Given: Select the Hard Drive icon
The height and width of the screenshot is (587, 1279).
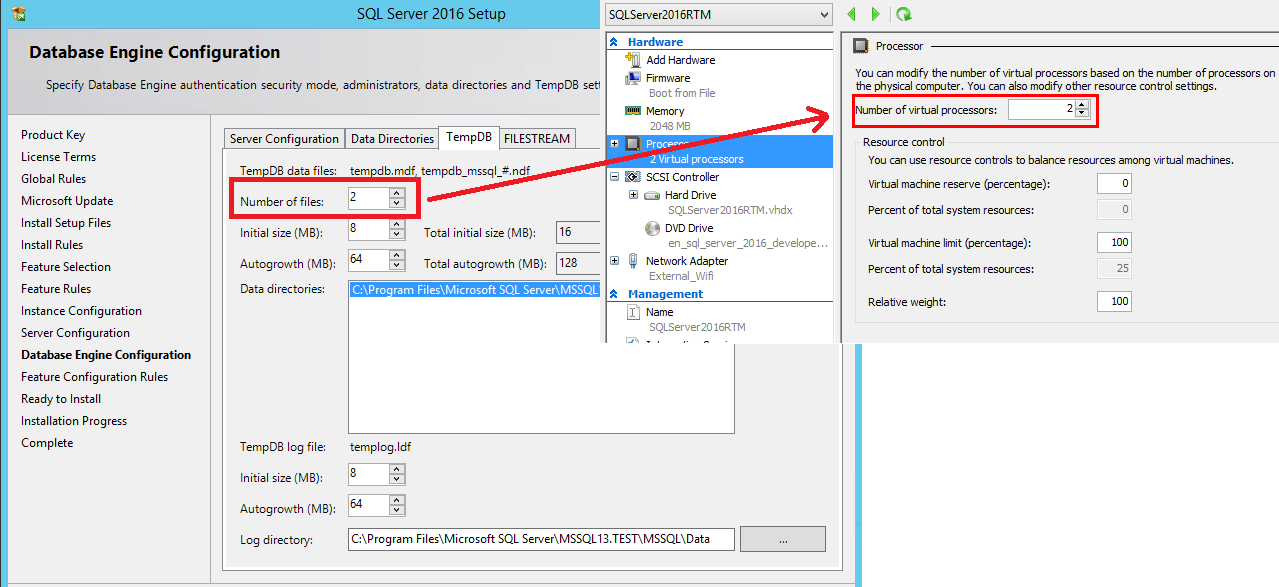Looking at the screenshot, I should click(x=651, y=195).
